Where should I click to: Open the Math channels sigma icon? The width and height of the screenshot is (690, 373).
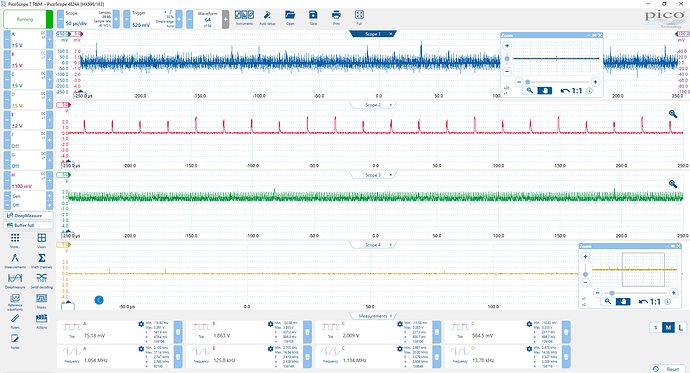click(x=41, y=258)
